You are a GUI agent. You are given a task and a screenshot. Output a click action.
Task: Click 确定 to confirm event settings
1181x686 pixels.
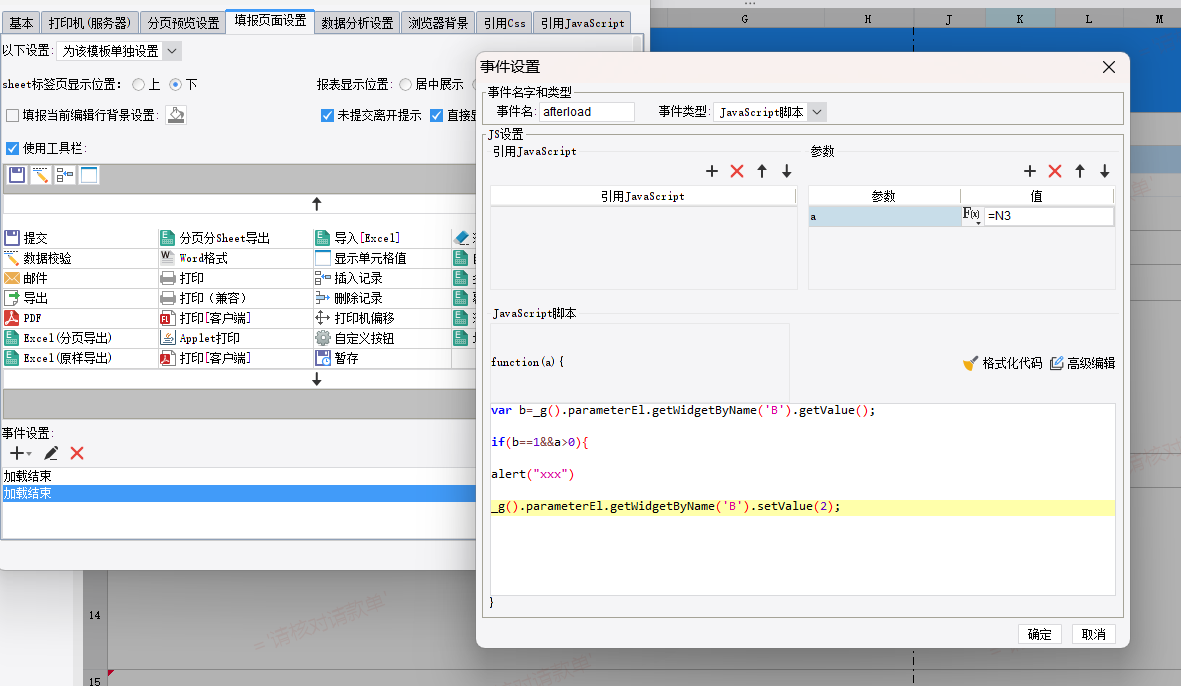[x=1039, y=634]
